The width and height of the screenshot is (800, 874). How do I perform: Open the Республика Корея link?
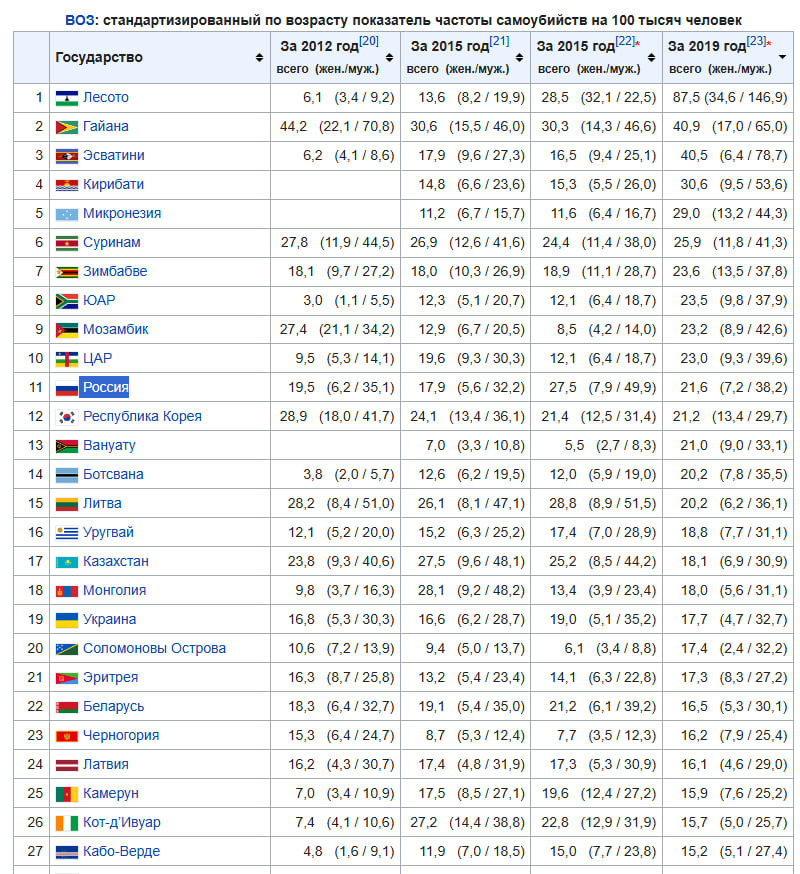pyautogui.click(x=142, y=417)
